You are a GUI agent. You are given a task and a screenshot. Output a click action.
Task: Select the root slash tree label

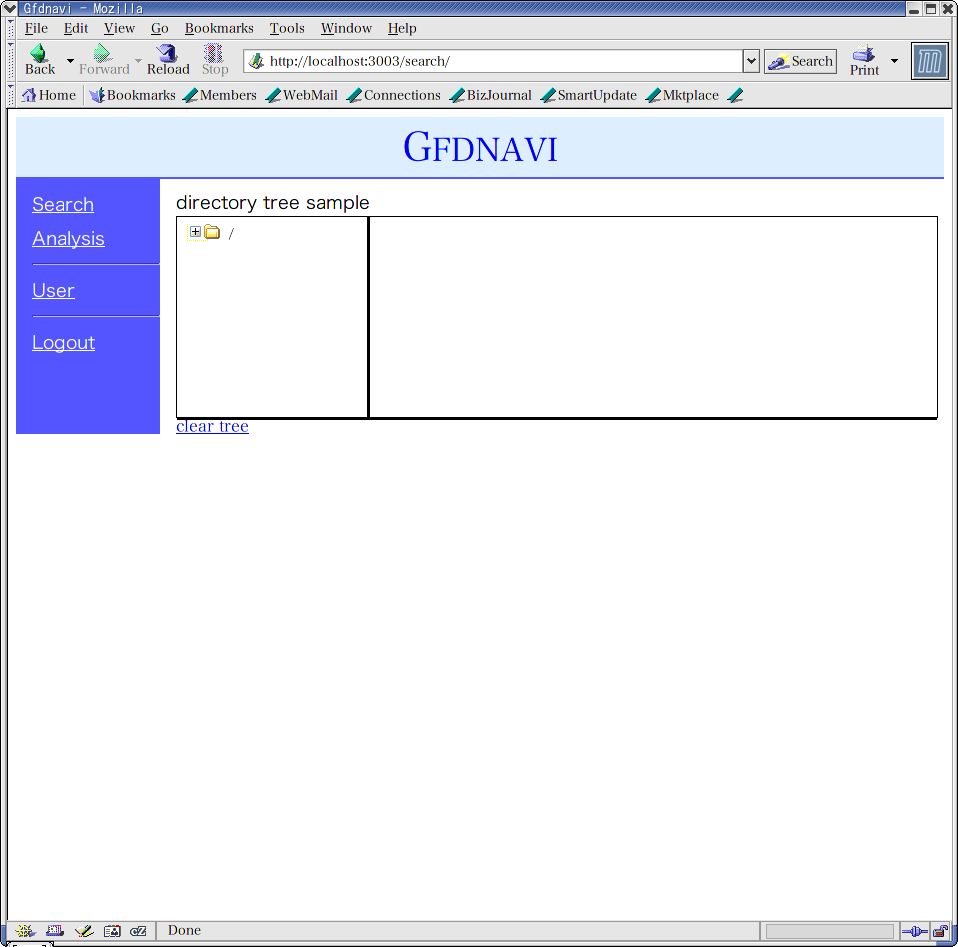pyautogui.click(x=231, y=233)
